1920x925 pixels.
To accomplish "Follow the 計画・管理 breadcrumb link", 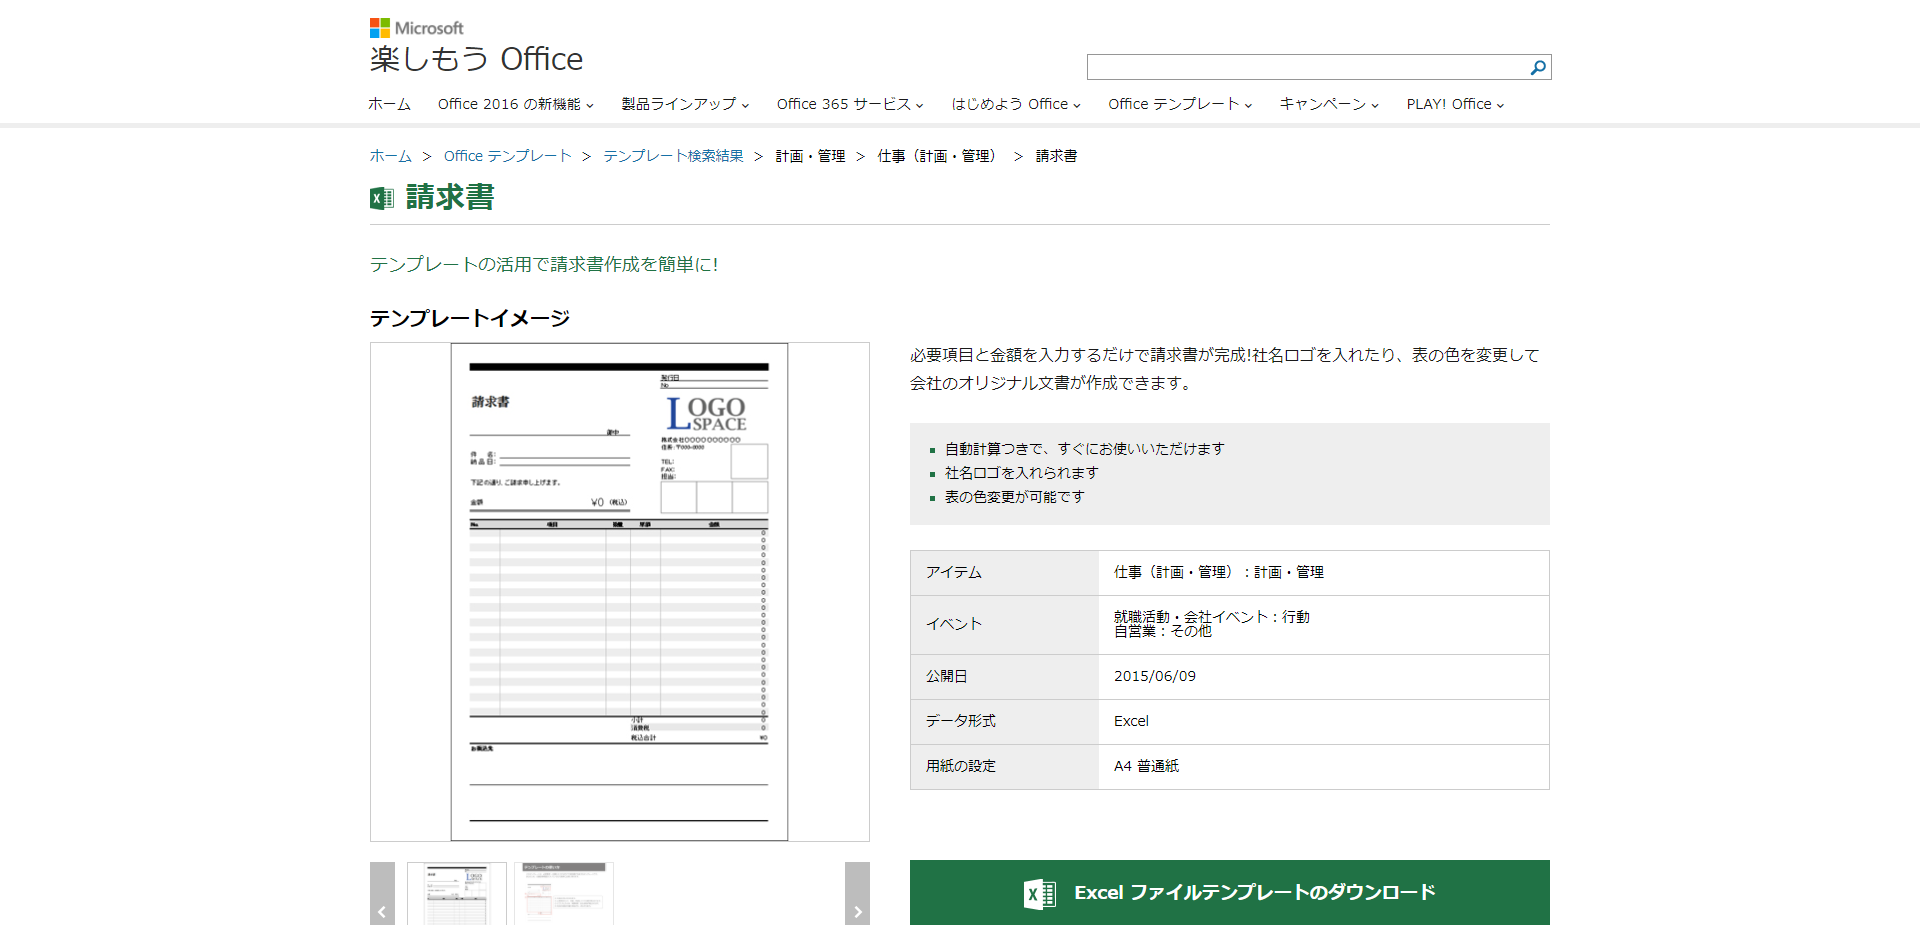I will 809,156.
